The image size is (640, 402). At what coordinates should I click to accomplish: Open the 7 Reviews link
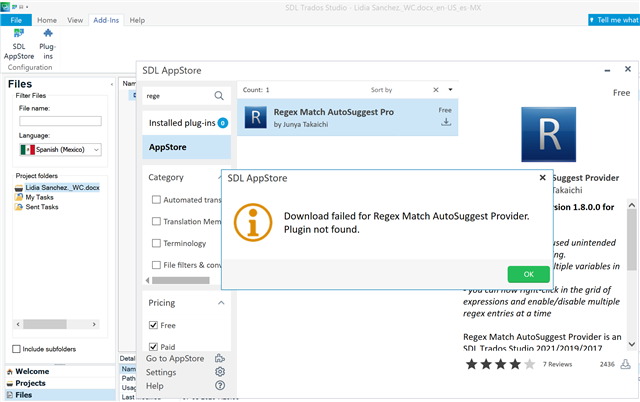[x=557, y=364]
